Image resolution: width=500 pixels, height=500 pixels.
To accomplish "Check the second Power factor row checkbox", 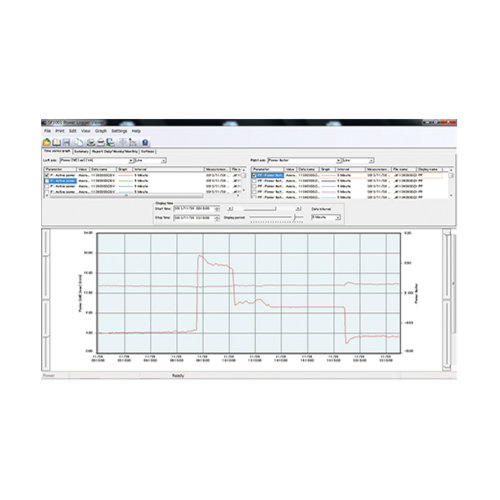I will [254, 181].
